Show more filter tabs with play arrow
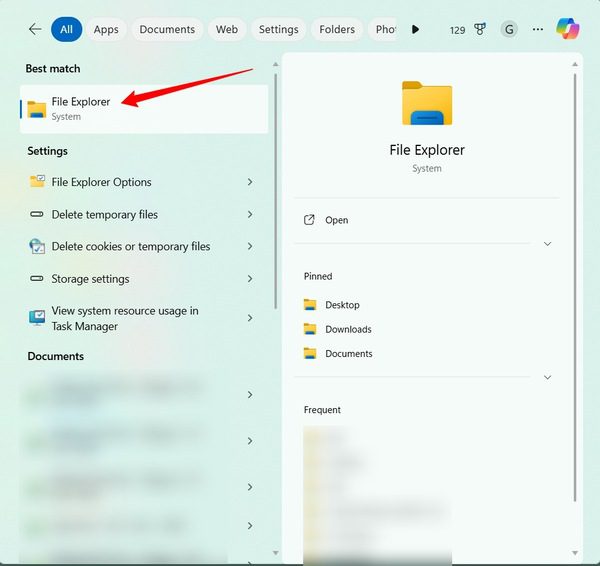The image size is (600, 566). tap(415, 29)
